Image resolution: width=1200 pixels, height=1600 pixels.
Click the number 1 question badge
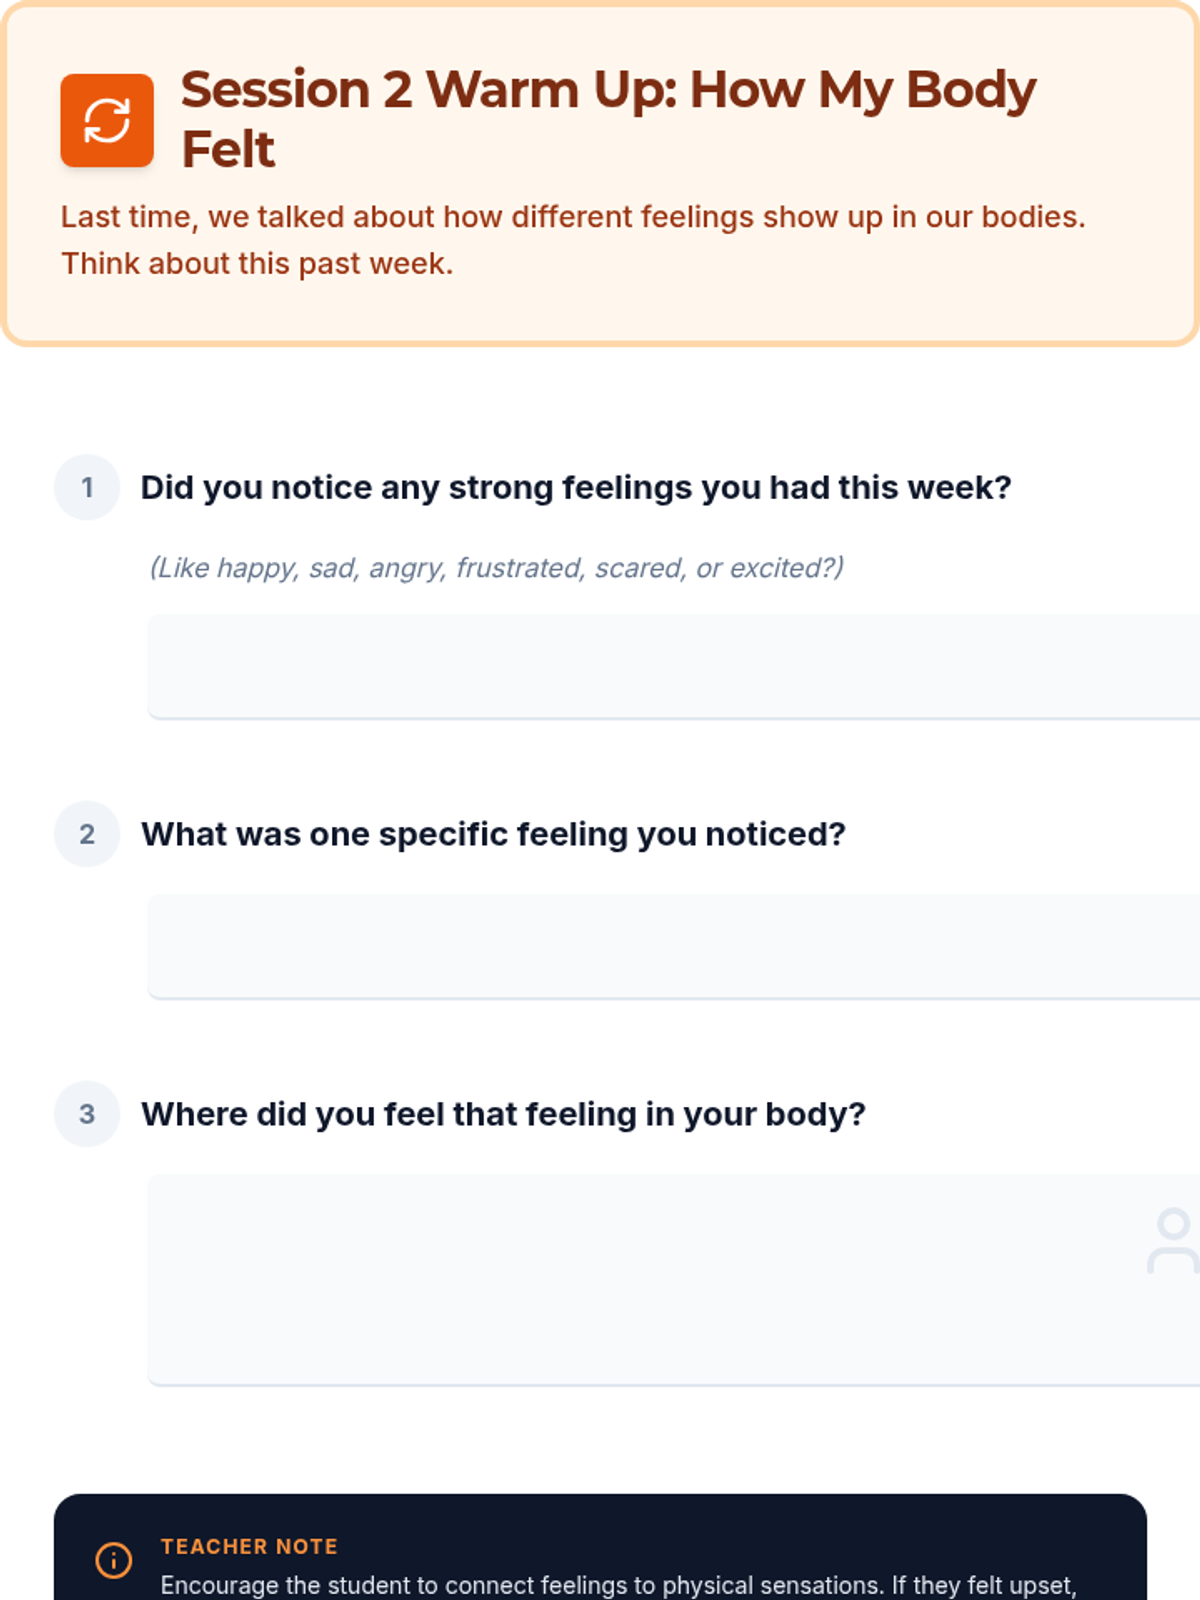point(87,488)
